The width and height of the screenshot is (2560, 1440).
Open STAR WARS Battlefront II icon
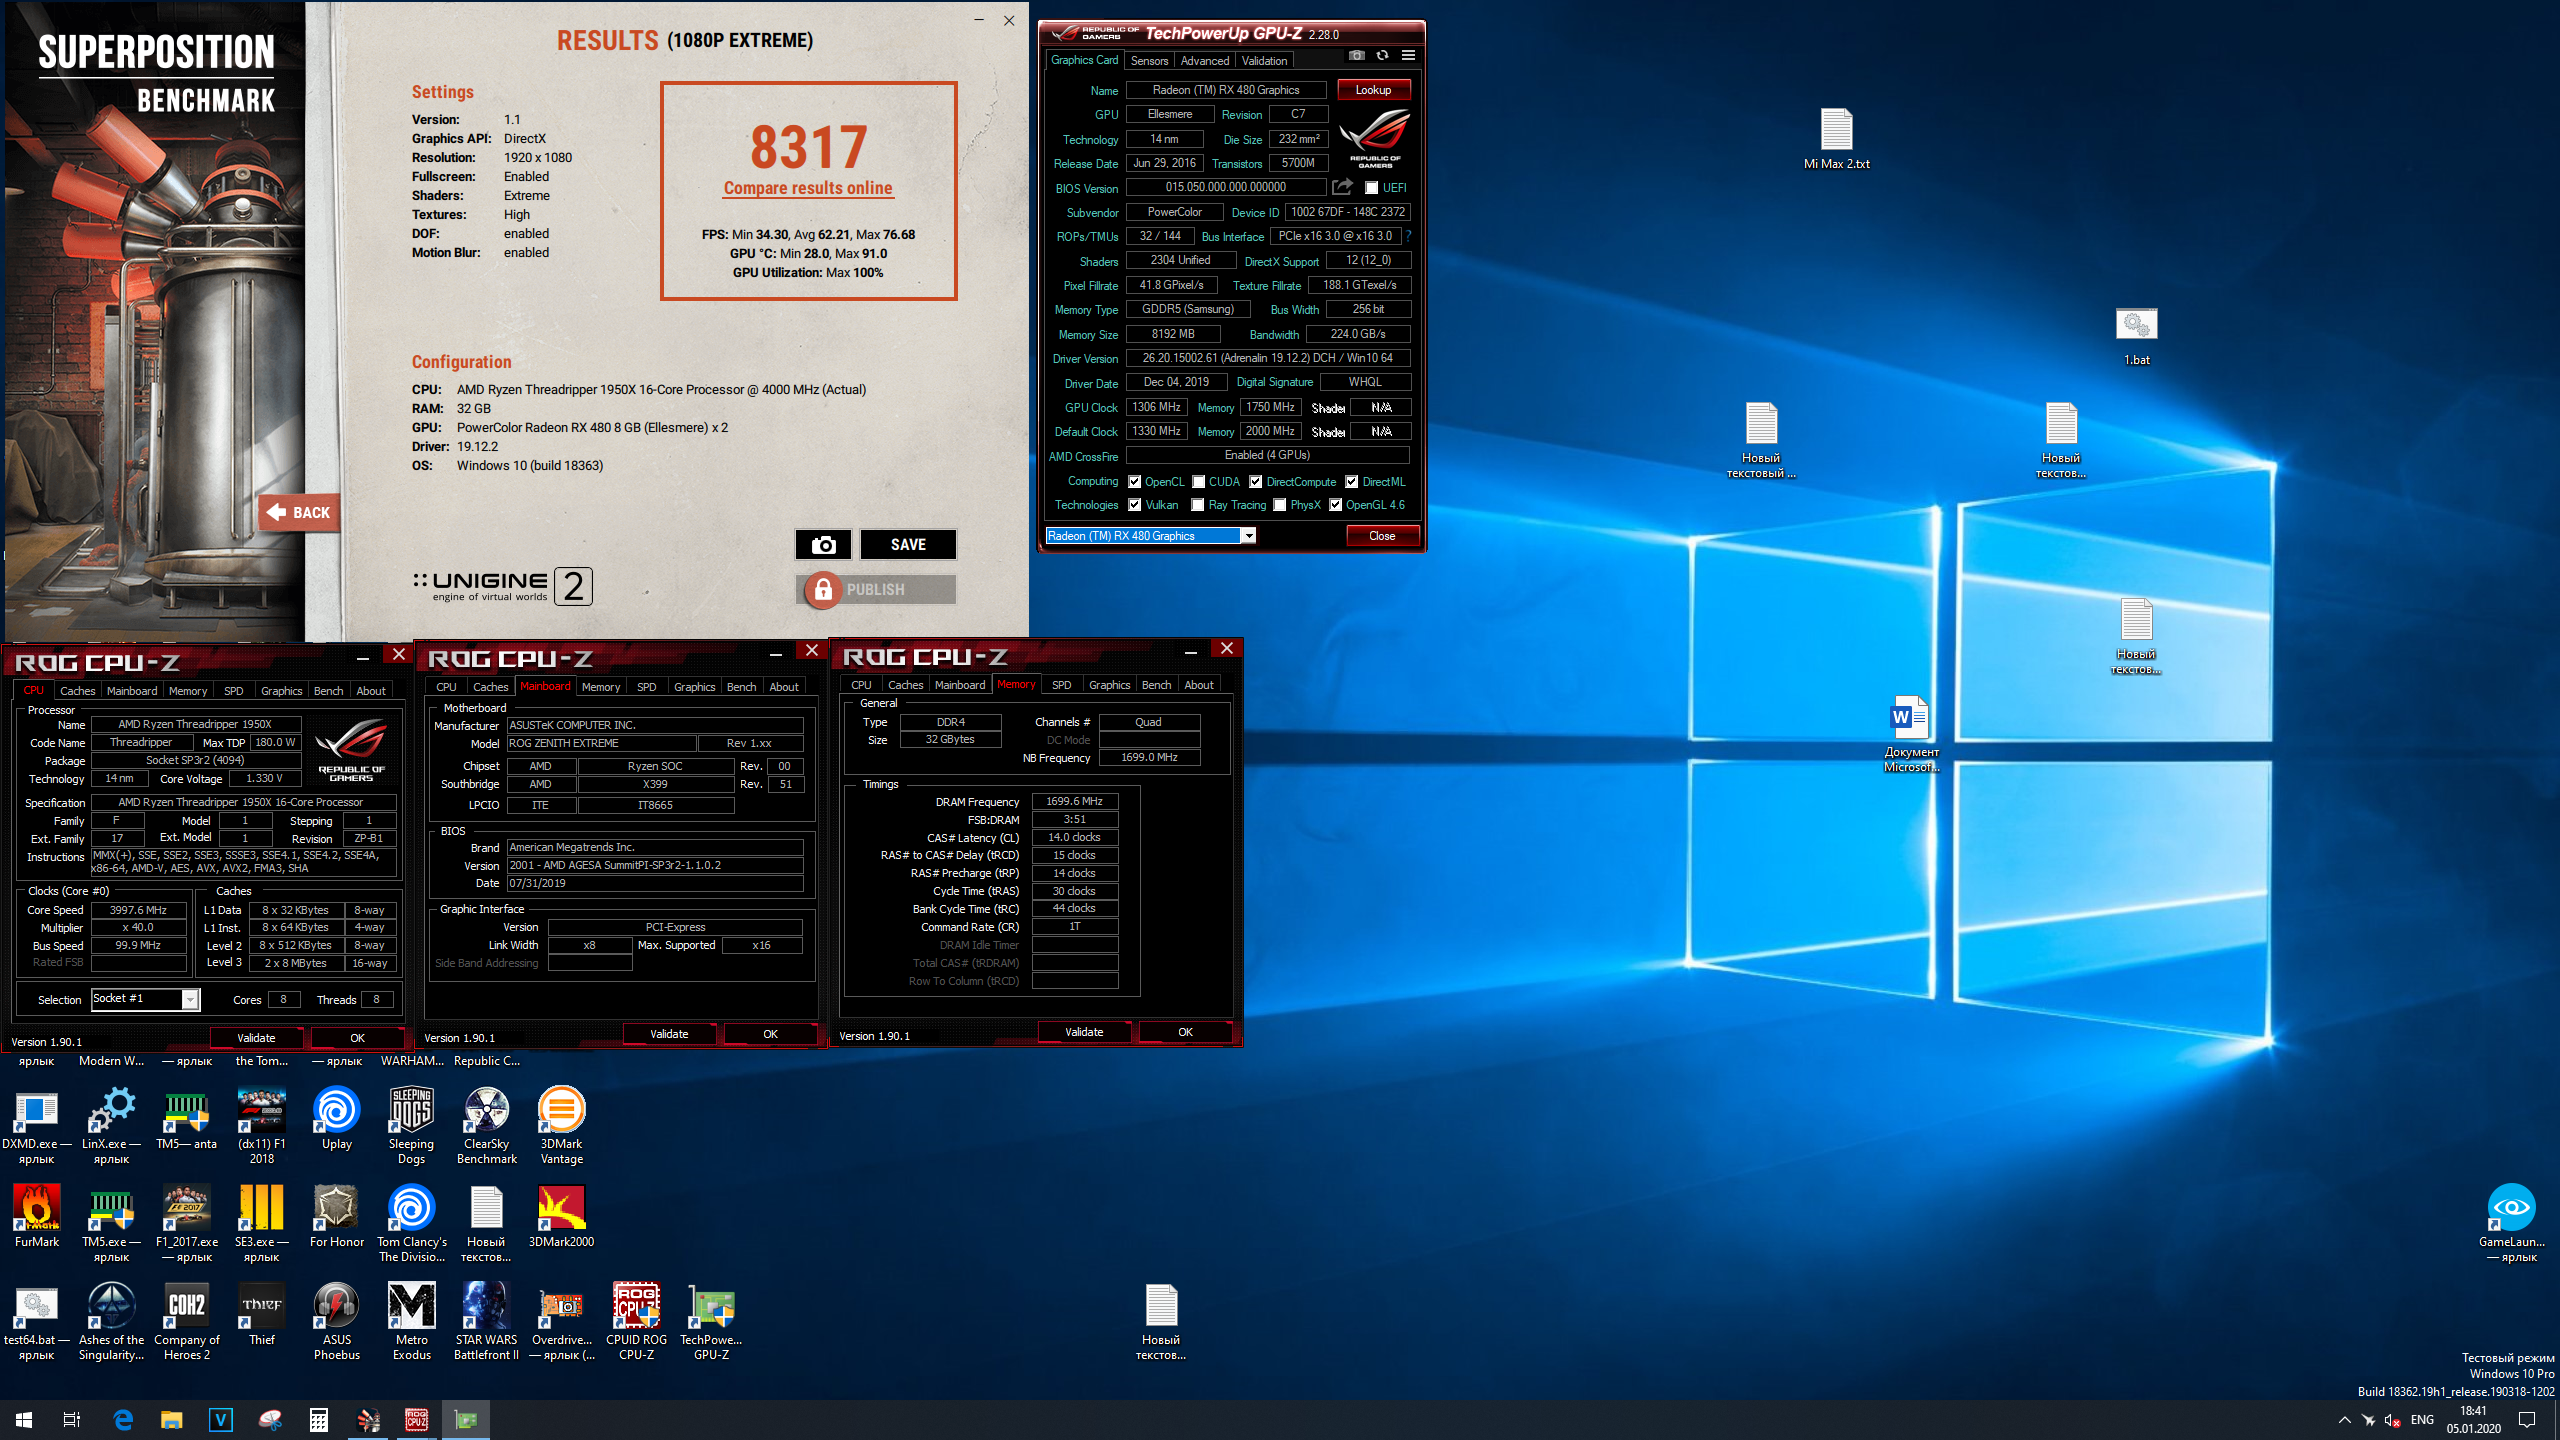coord(487,1321)
